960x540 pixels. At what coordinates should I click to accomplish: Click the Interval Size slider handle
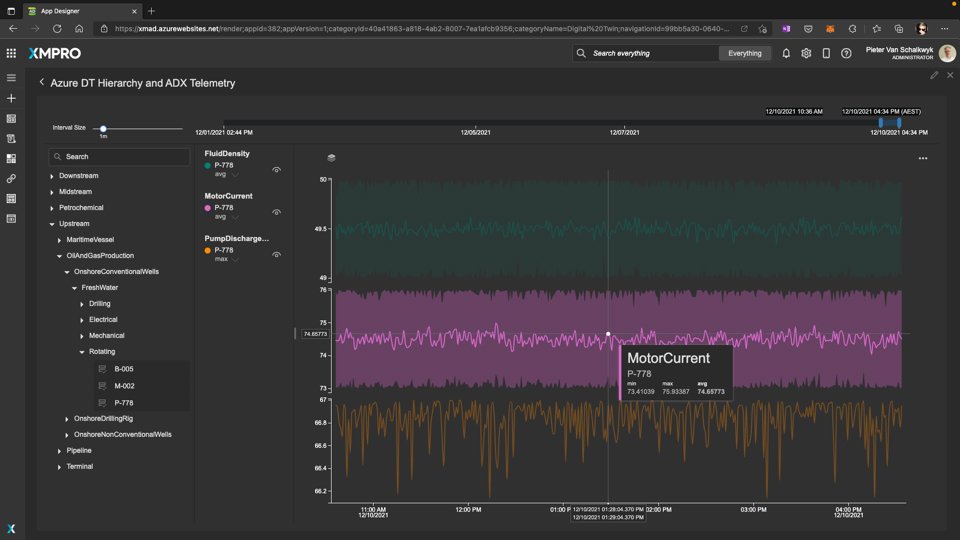pyautogui.click(x=103, y=128)
